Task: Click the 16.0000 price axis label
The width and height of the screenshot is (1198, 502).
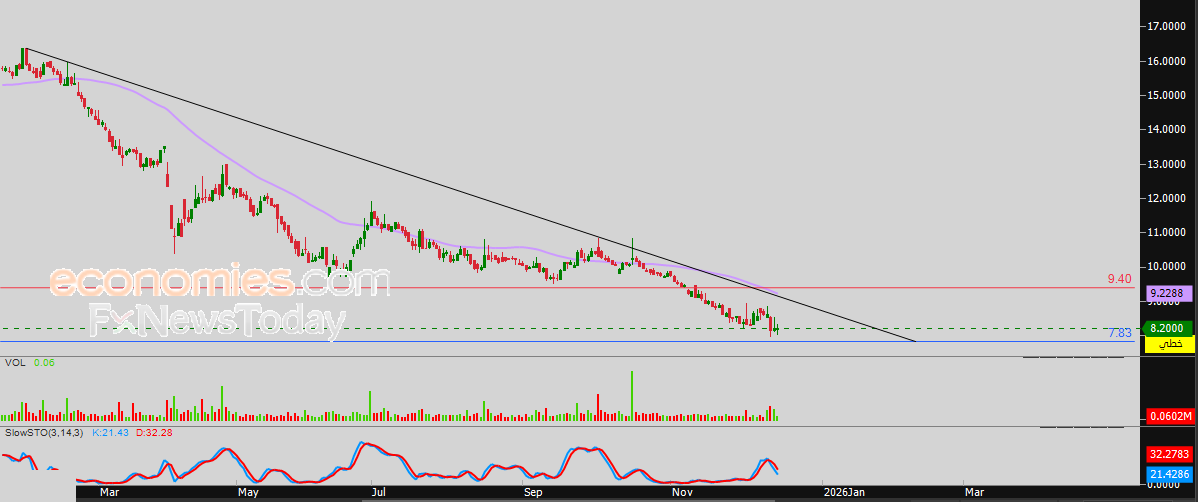Action: point(1166,60)
